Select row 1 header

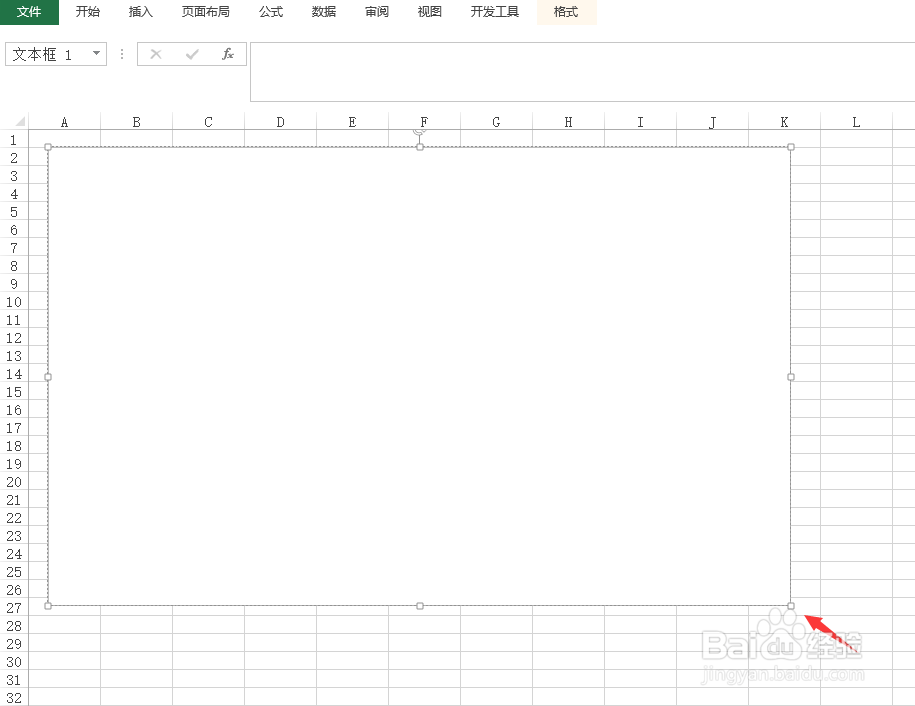click(x=14, y=140)
